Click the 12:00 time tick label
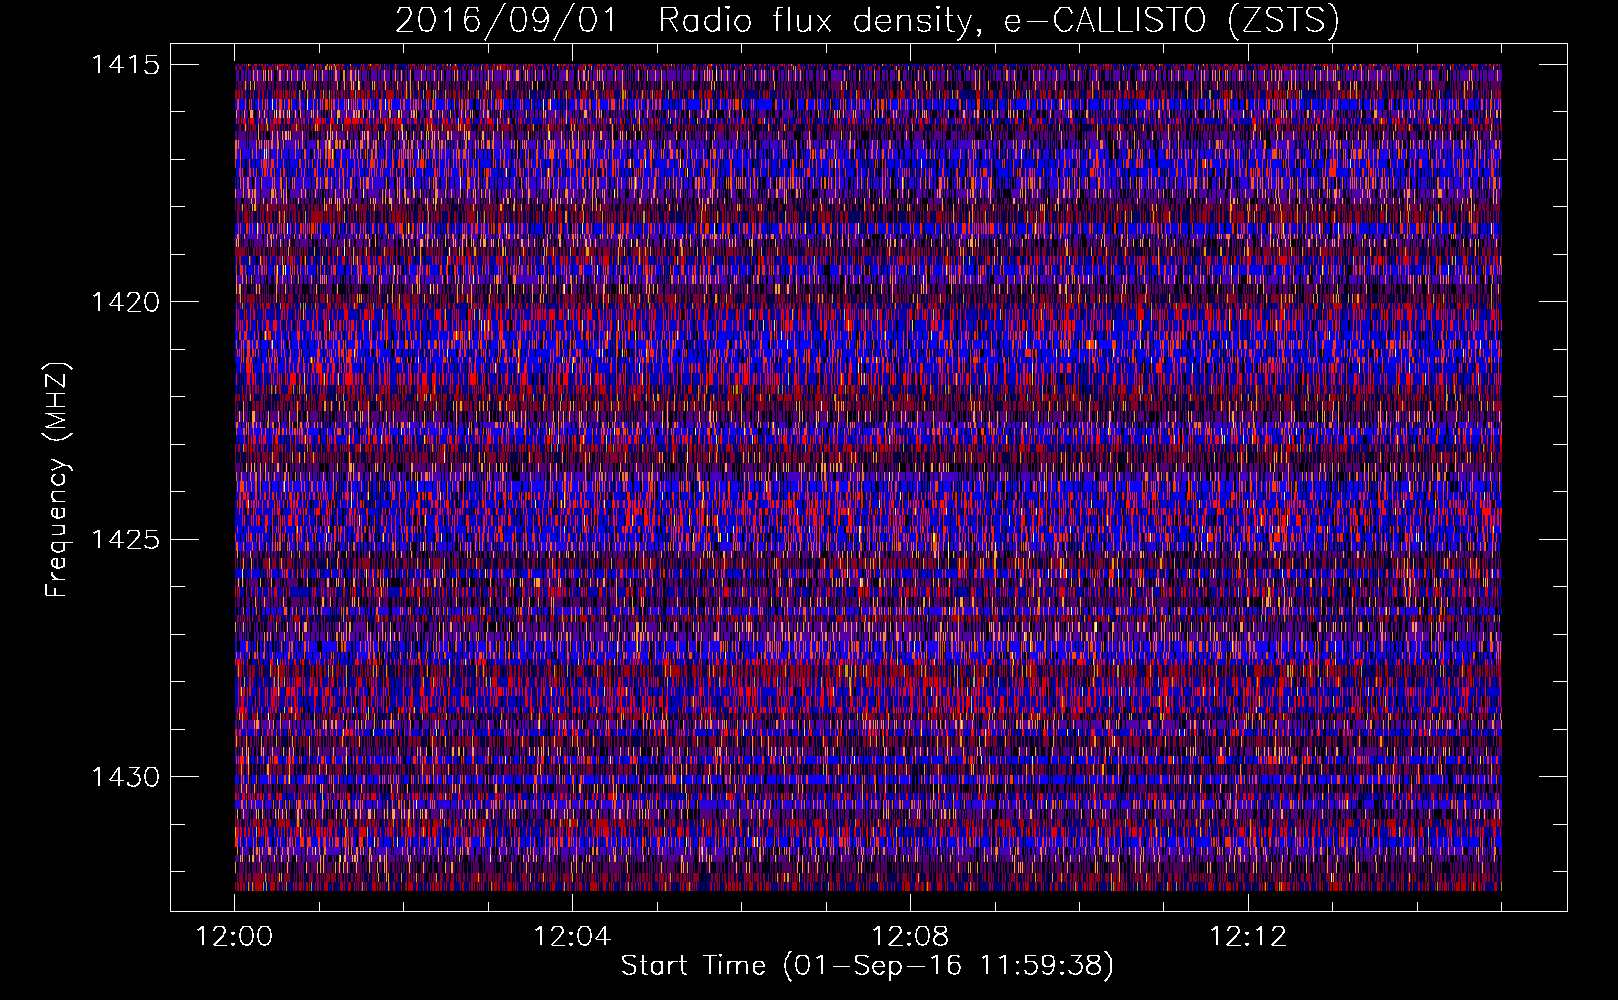Screen dimensions: 1618x1000 coord(235,936)
